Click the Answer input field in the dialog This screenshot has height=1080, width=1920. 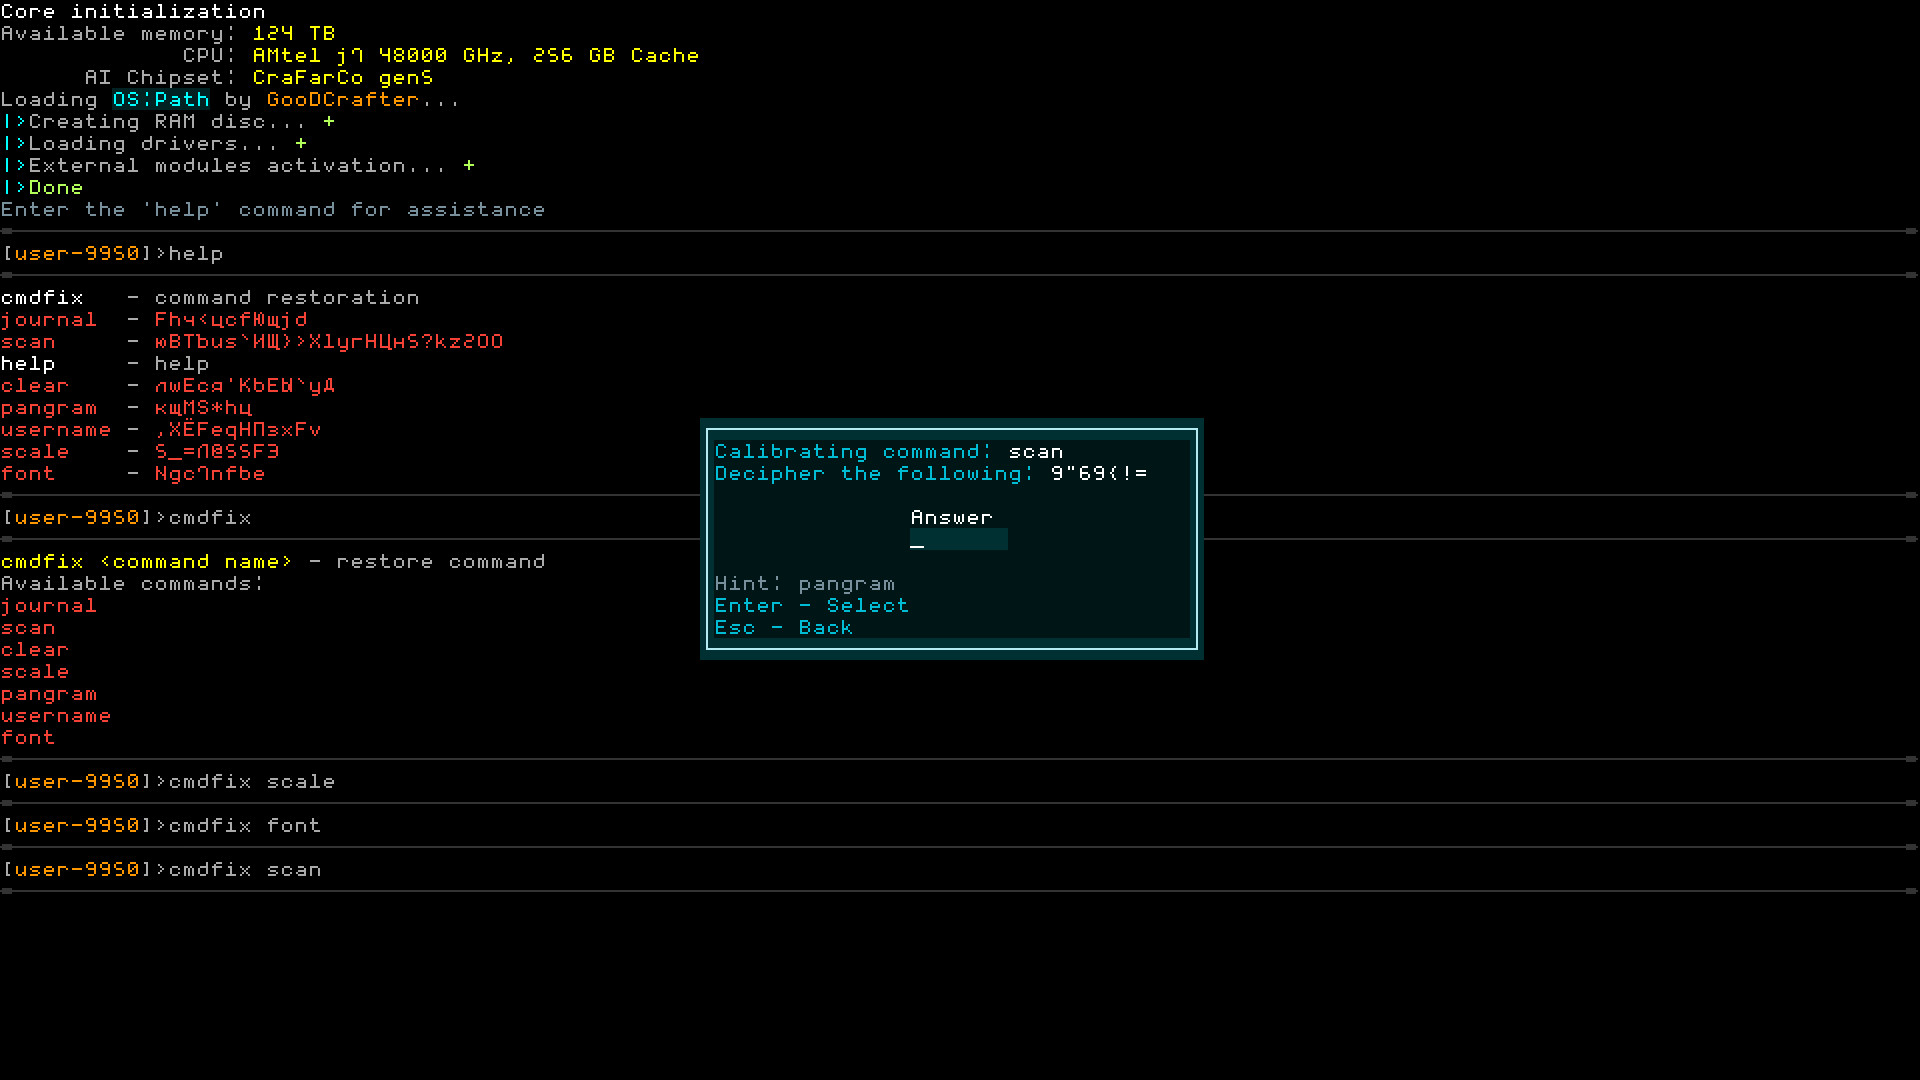[958, 539]
